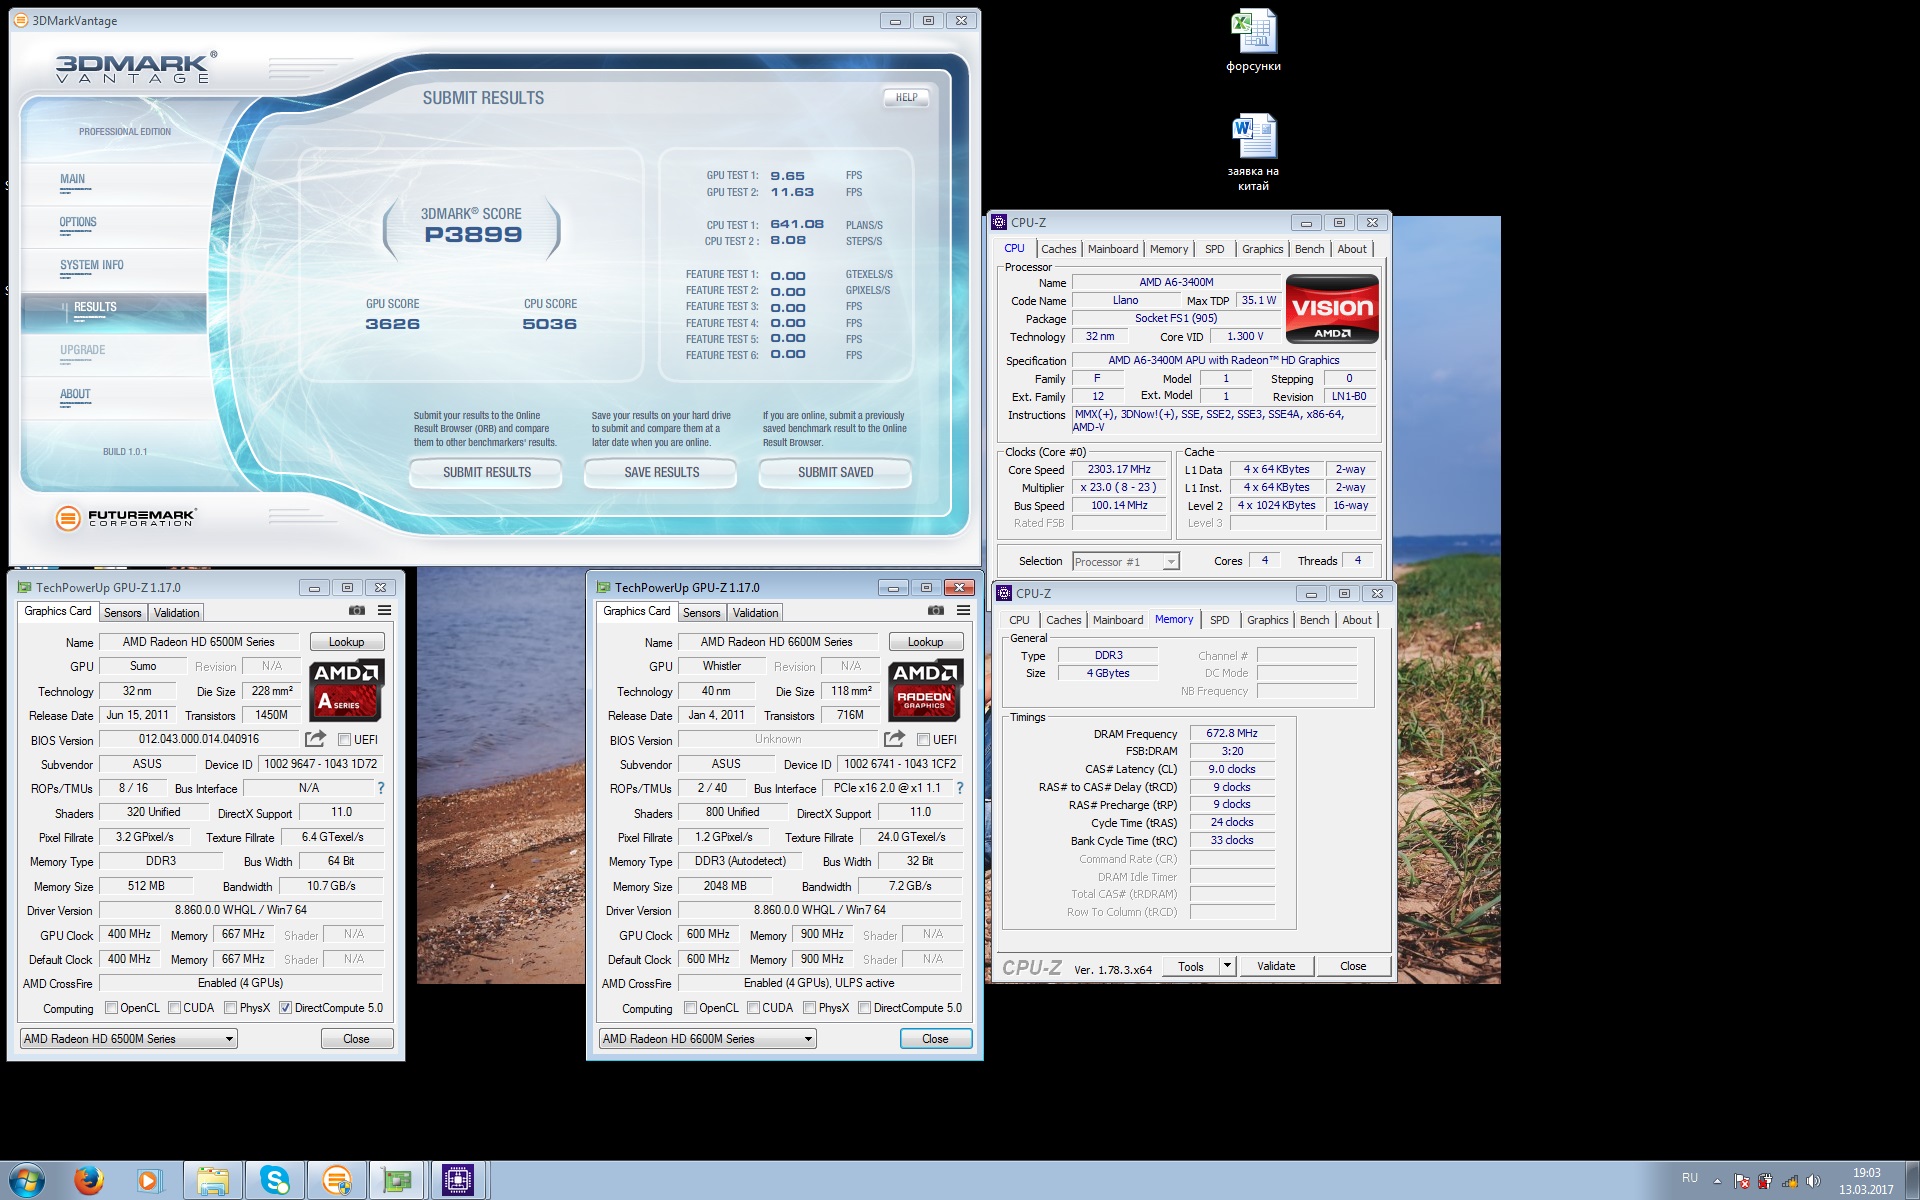Click HELP button in 3DMark Vantage
Viewport: 1920px width, 1200px height.
click(x=906, y=97)
